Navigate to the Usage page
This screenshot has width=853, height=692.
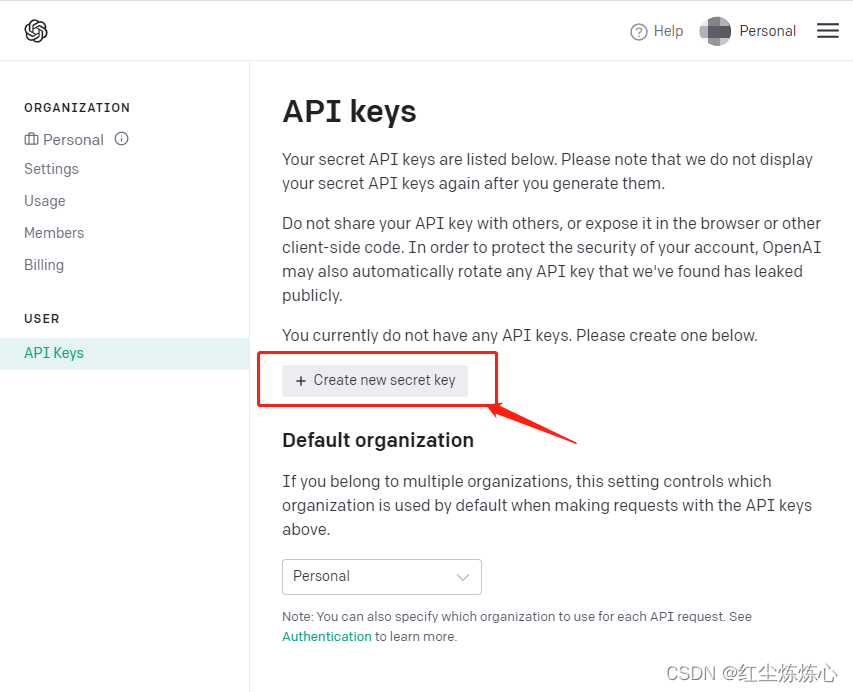(x=45, y=201)
